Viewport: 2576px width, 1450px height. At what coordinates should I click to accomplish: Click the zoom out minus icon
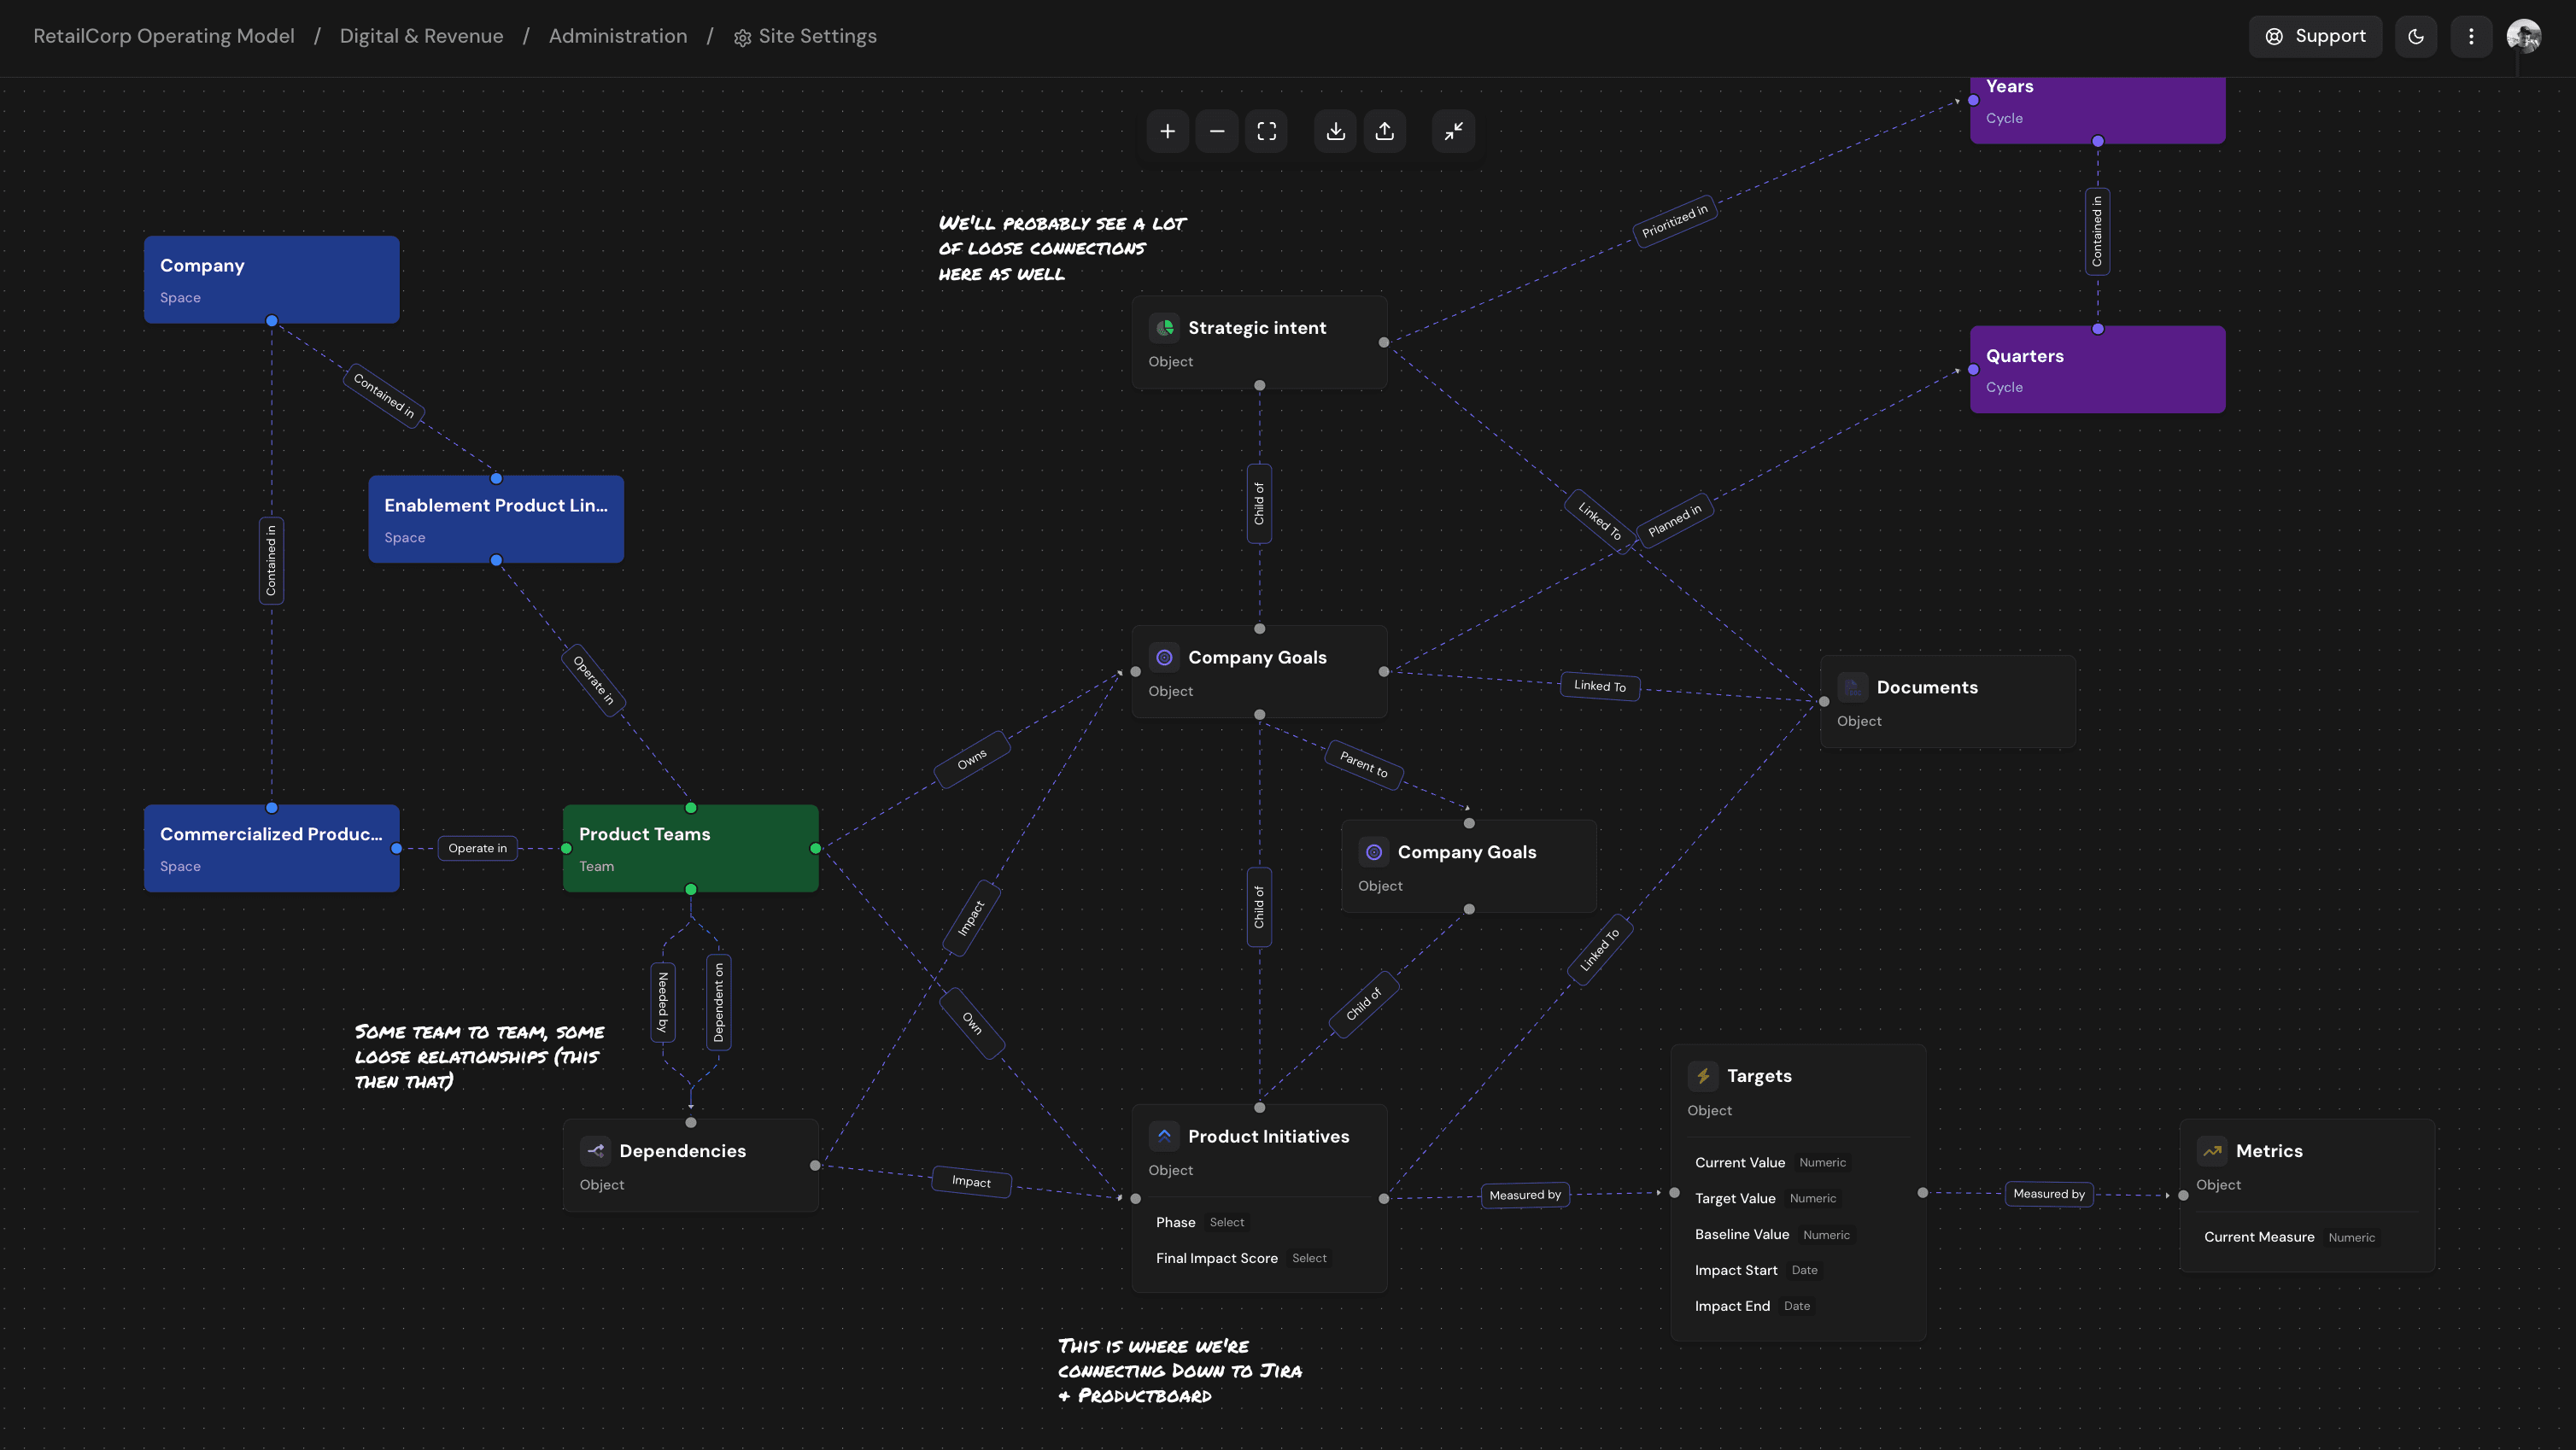pyautogui.click(x=1217, y=131)
